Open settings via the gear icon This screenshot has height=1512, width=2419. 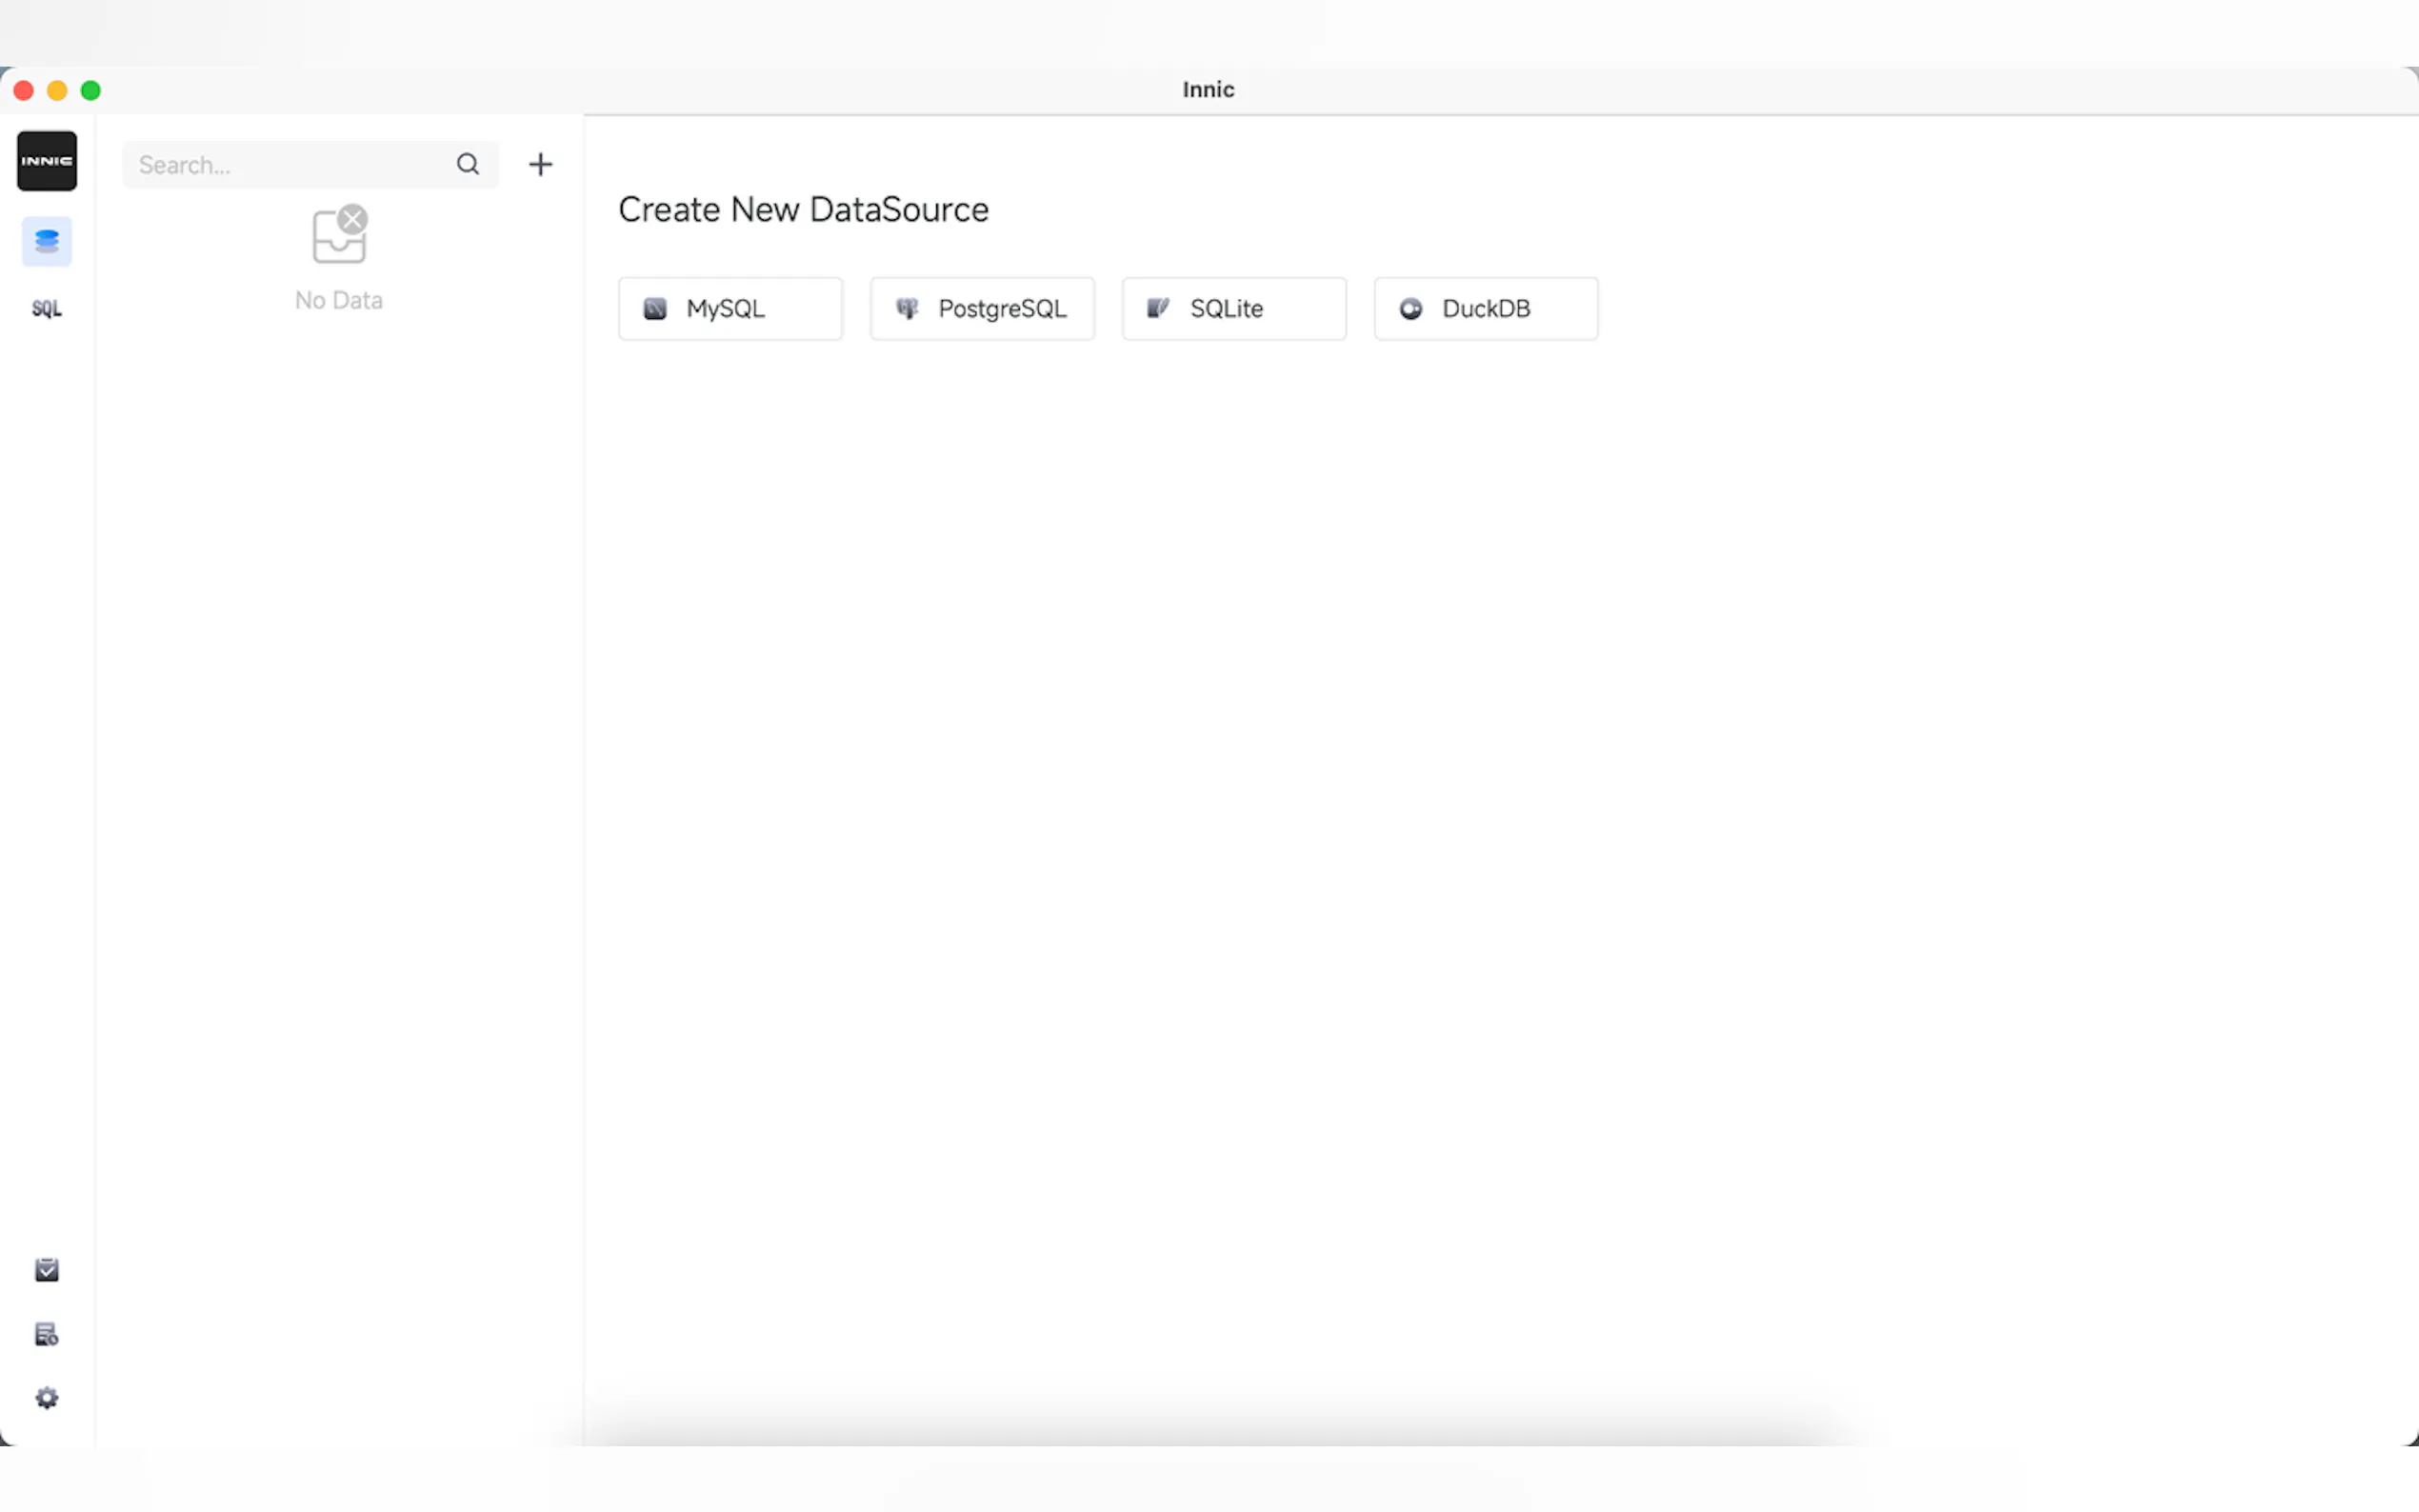tap(46, 1397)
